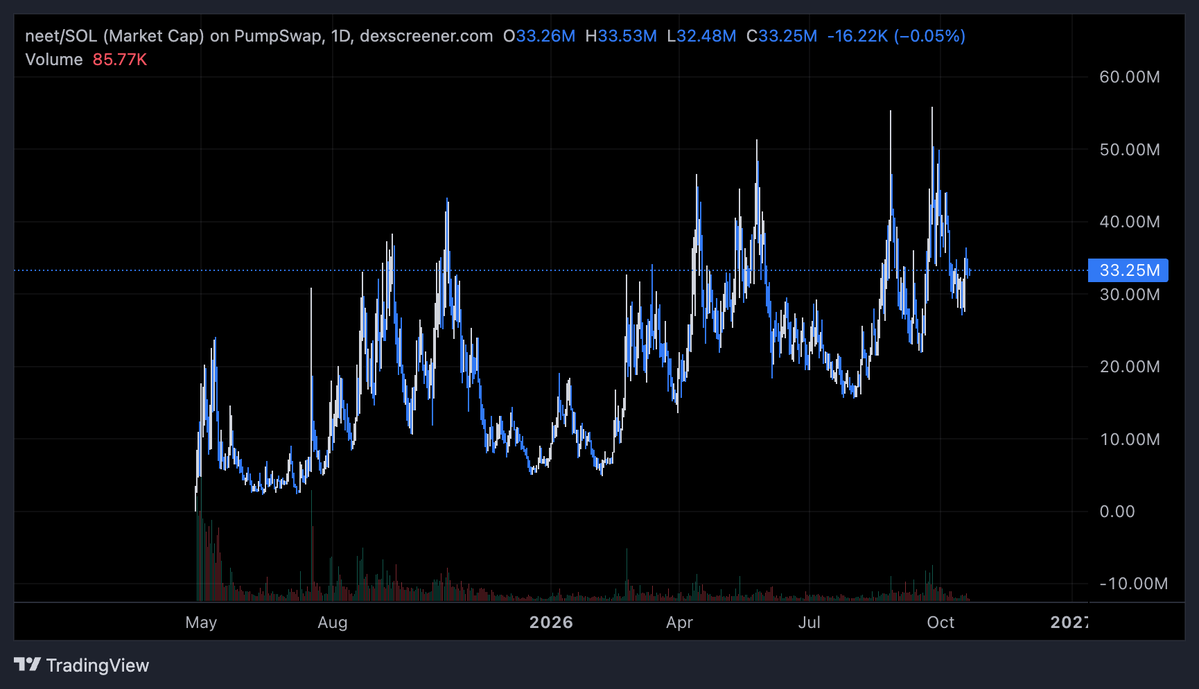1199x689 pixels.
Task: Click the 2027 label on time axis
Action: (1069, 622)
